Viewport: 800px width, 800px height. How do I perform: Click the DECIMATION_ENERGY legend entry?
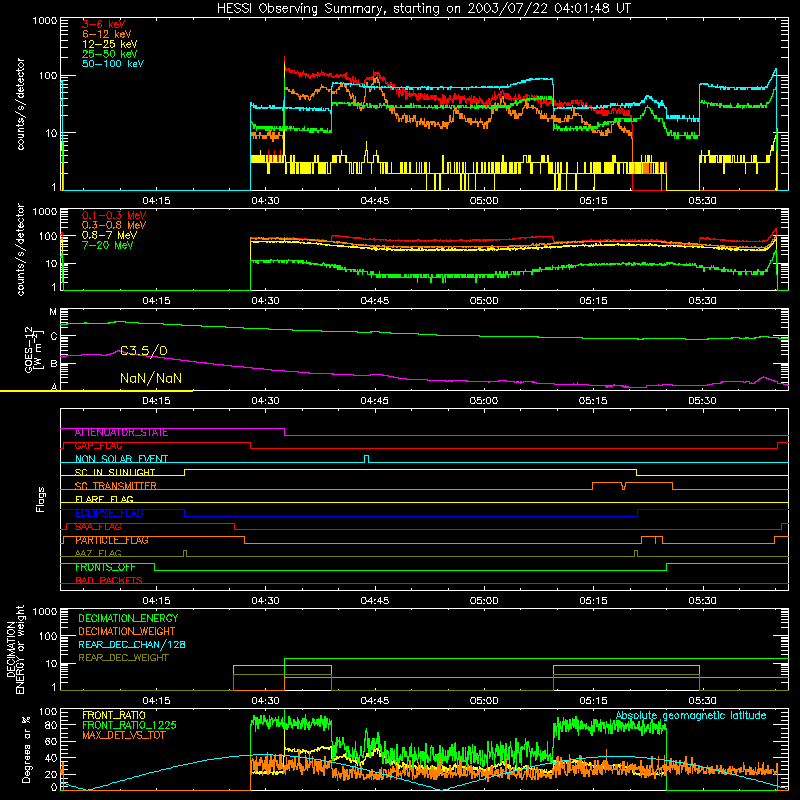pyautogui.click(x=128, y=618)
